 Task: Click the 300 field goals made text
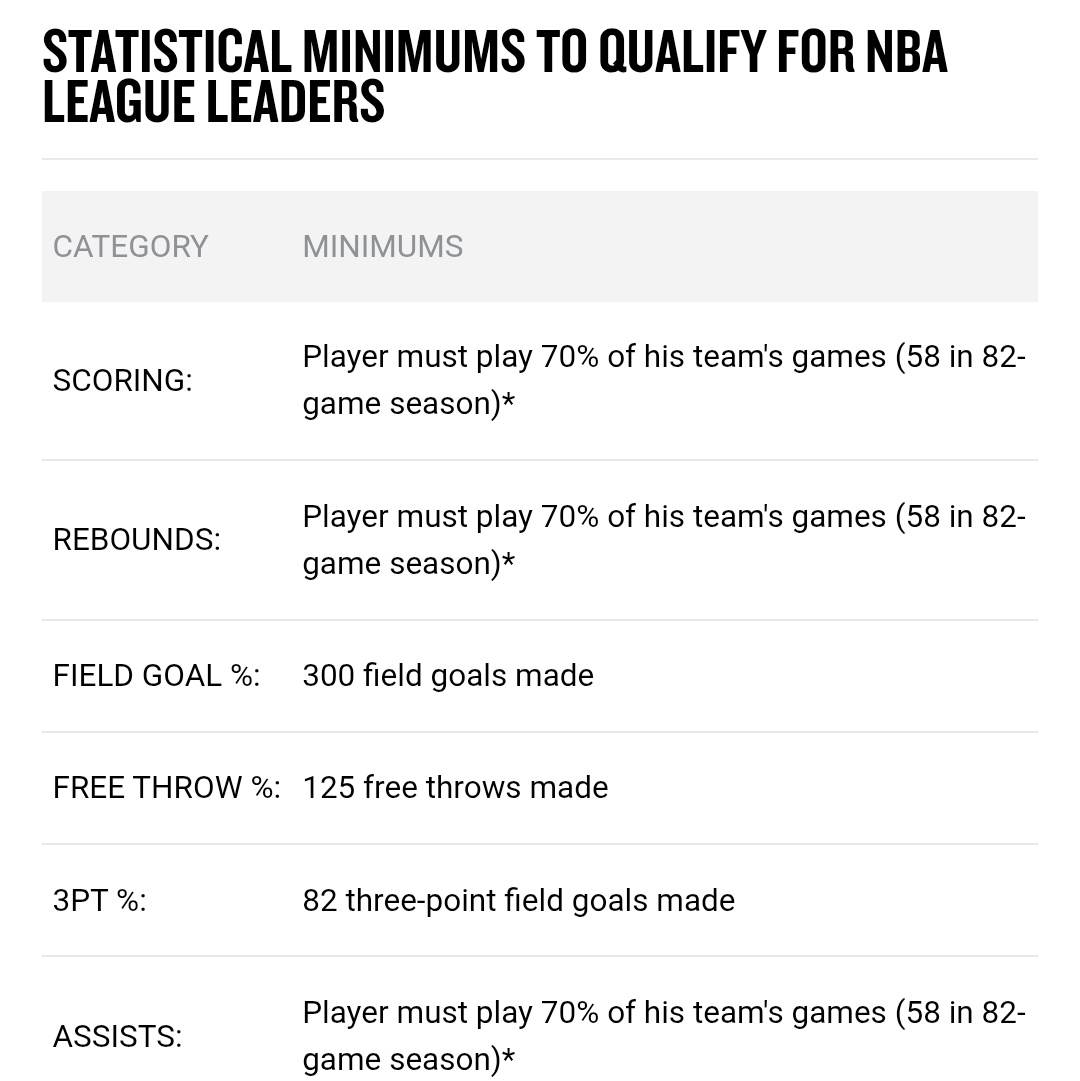448,676
